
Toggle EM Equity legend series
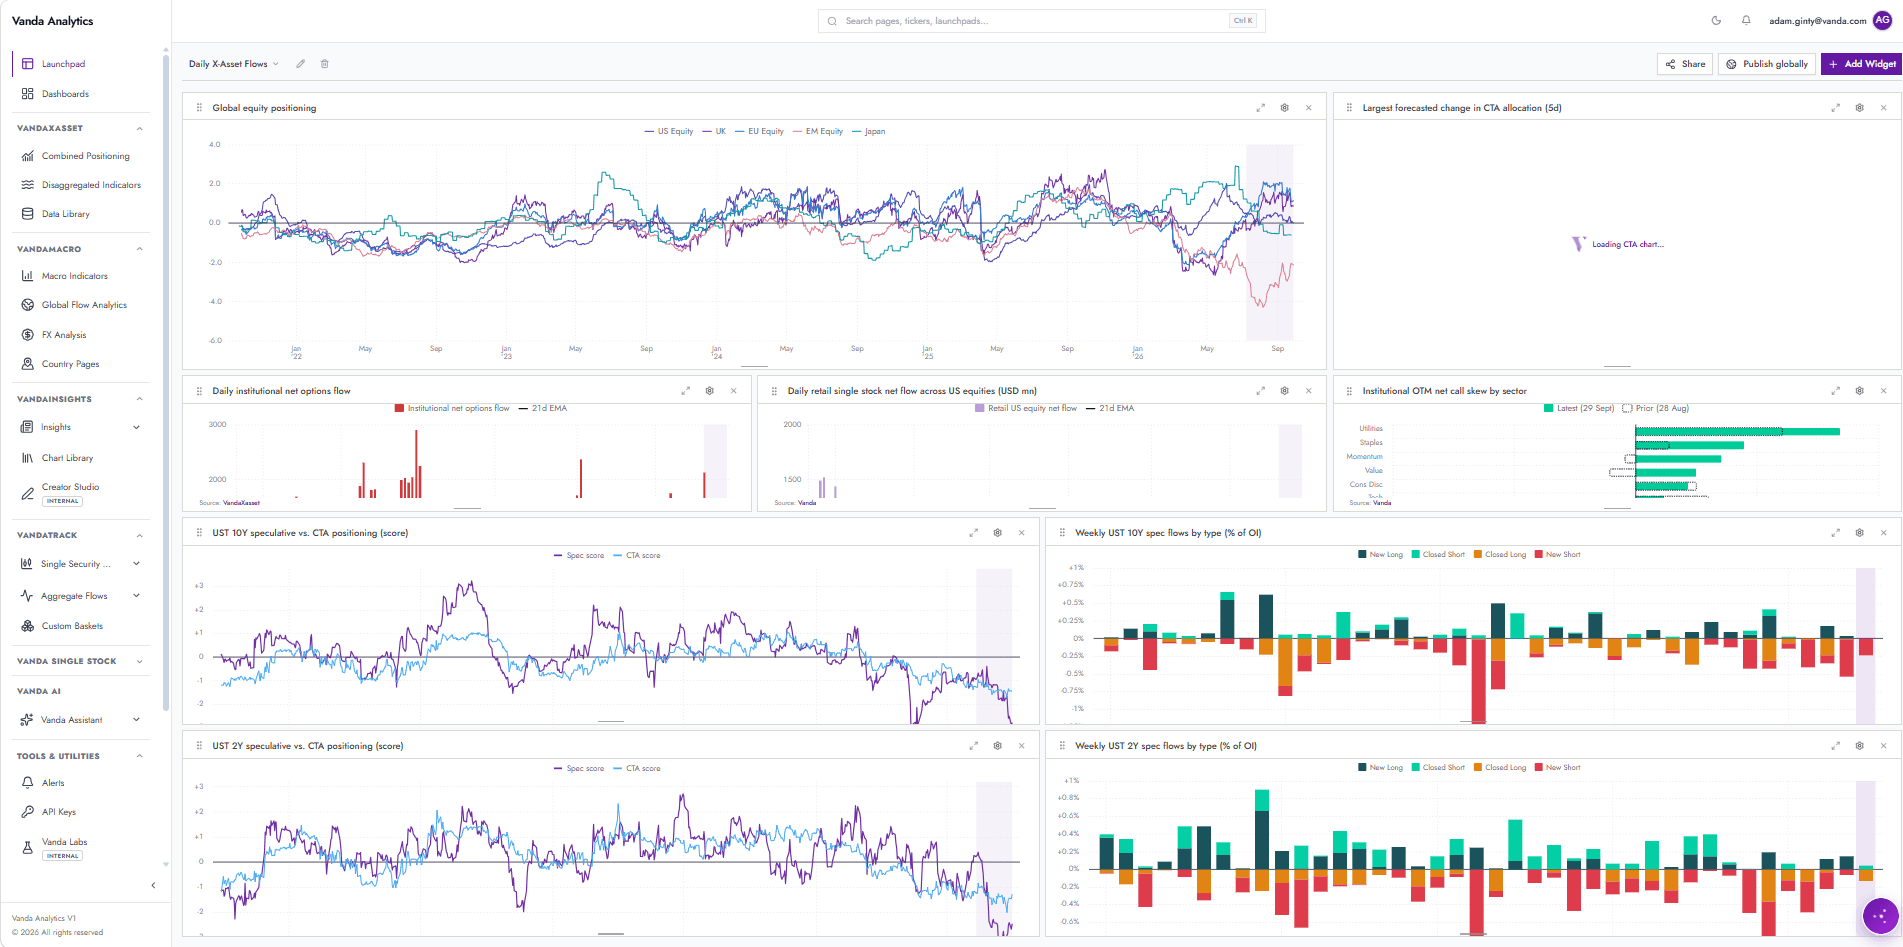[818, 131]
